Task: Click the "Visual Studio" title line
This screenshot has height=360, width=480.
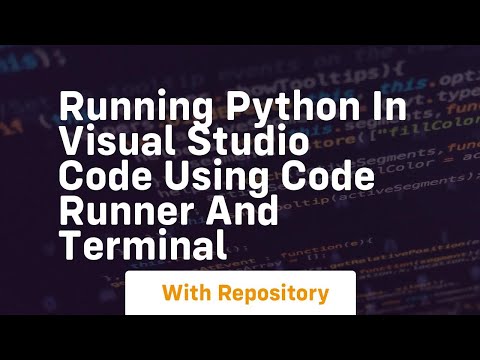Action: pos(184,140)
